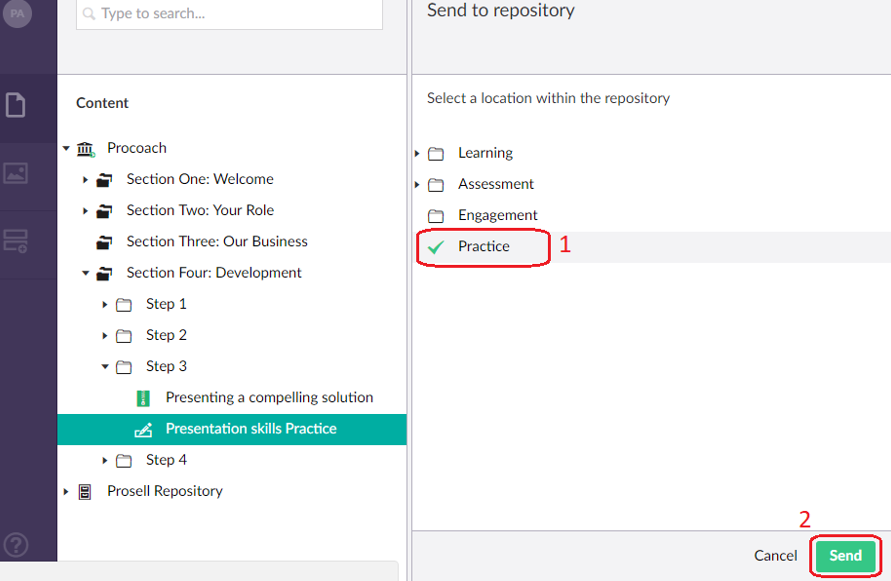
Task: Click the Send button
Action: 845,555
